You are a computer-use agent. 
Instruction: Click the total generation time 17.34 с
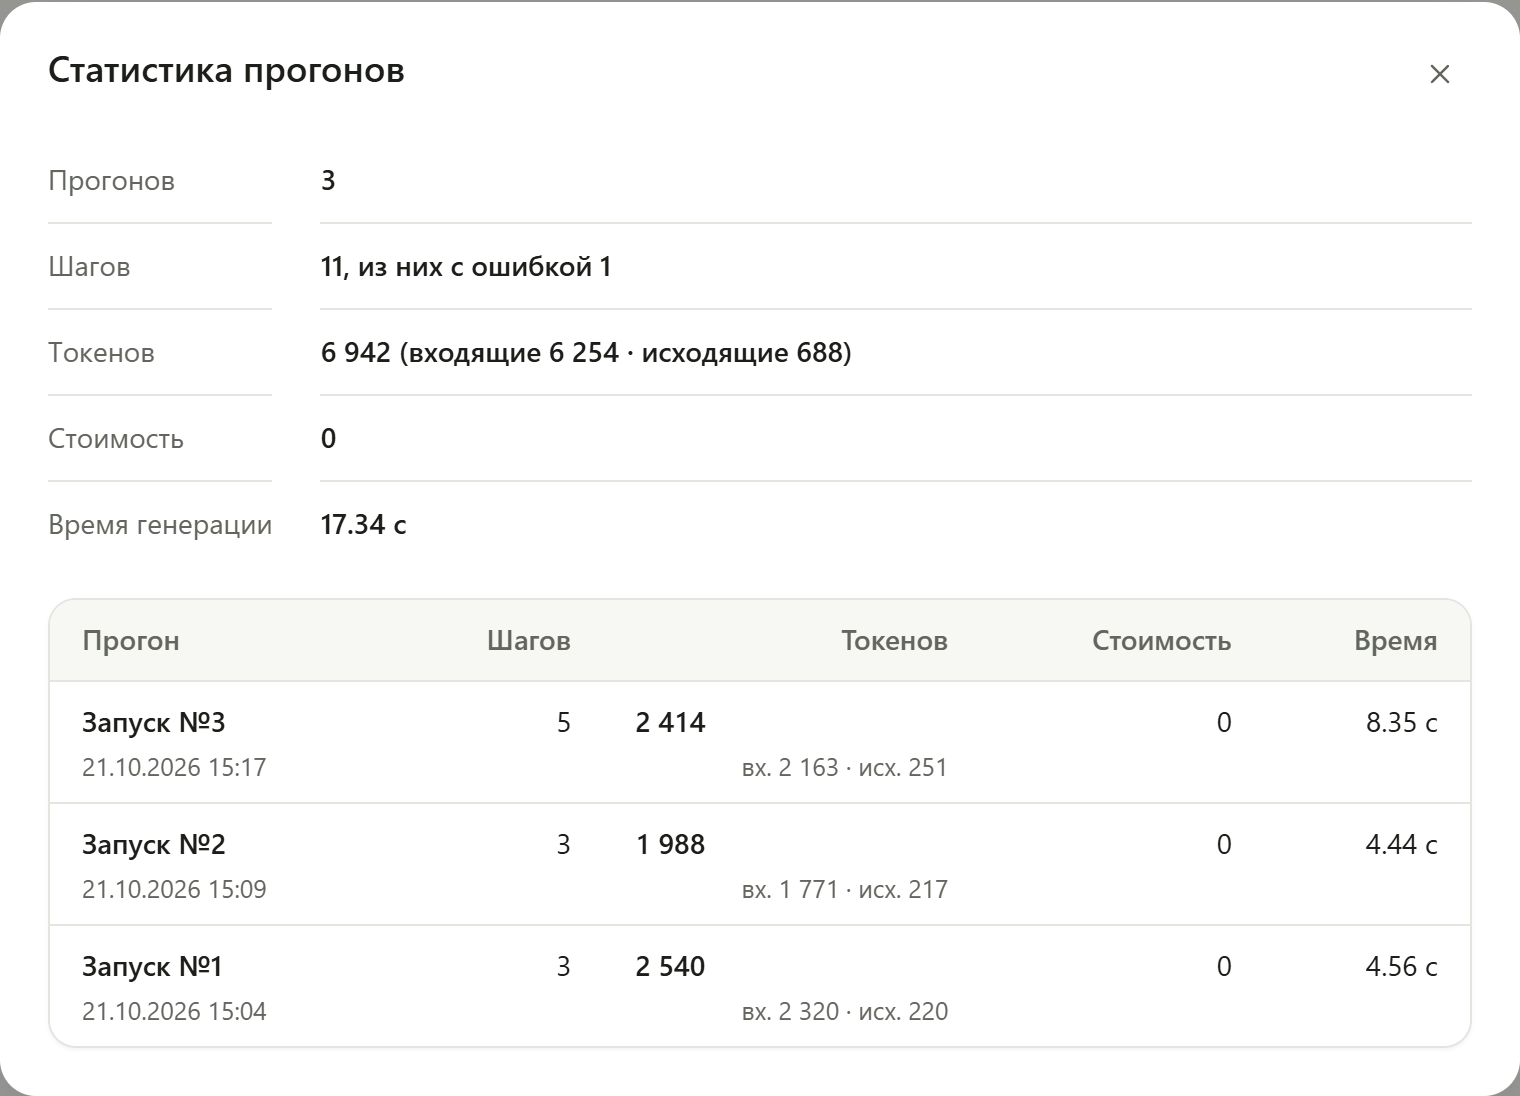point(363,525)
